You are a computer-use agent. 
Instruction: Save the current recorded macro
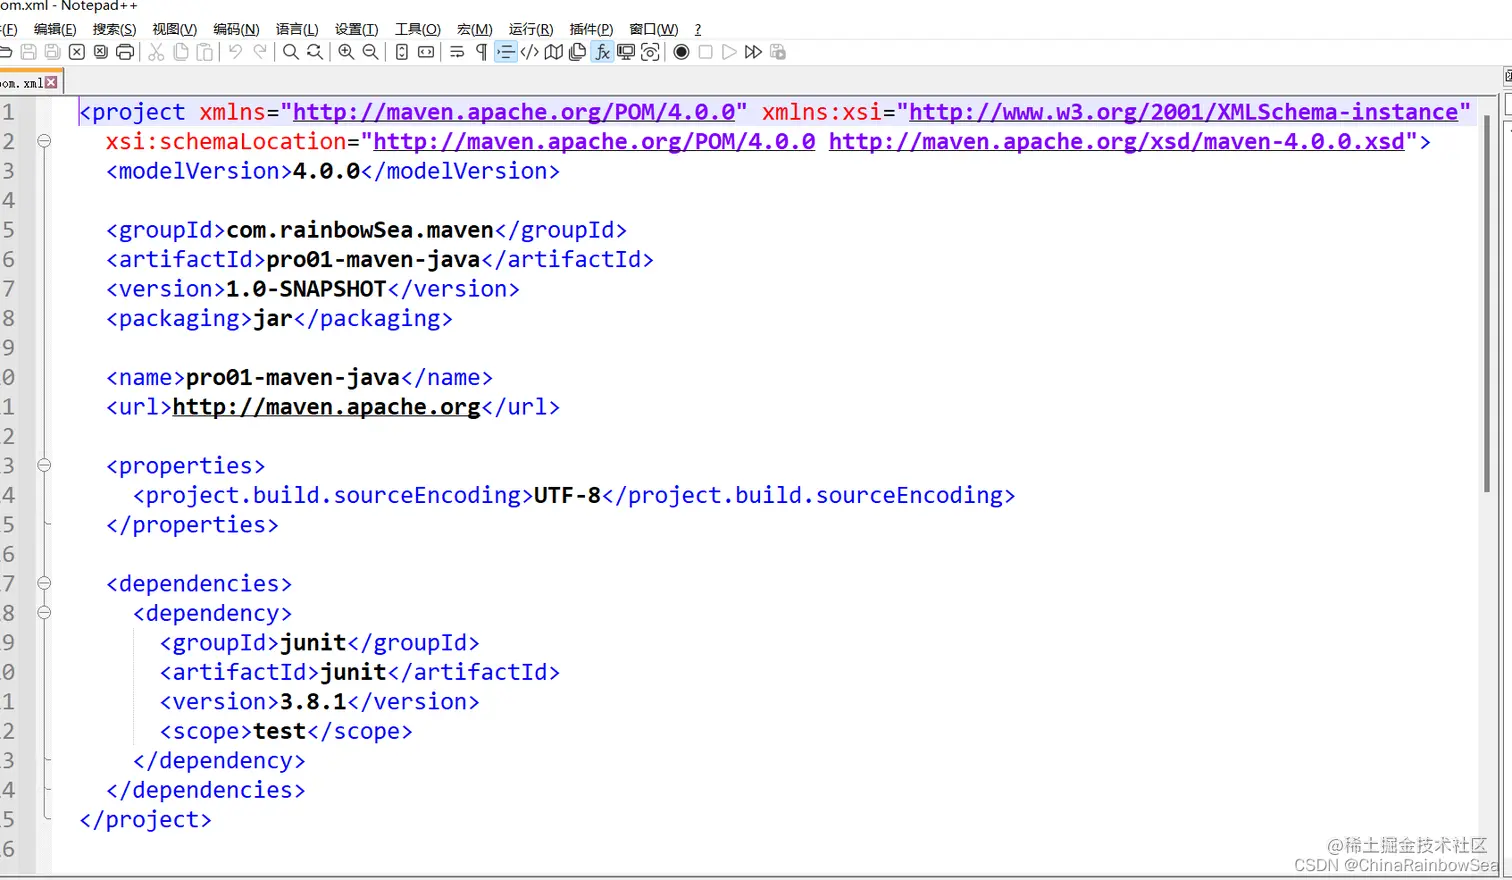click(x=778, y=52)
